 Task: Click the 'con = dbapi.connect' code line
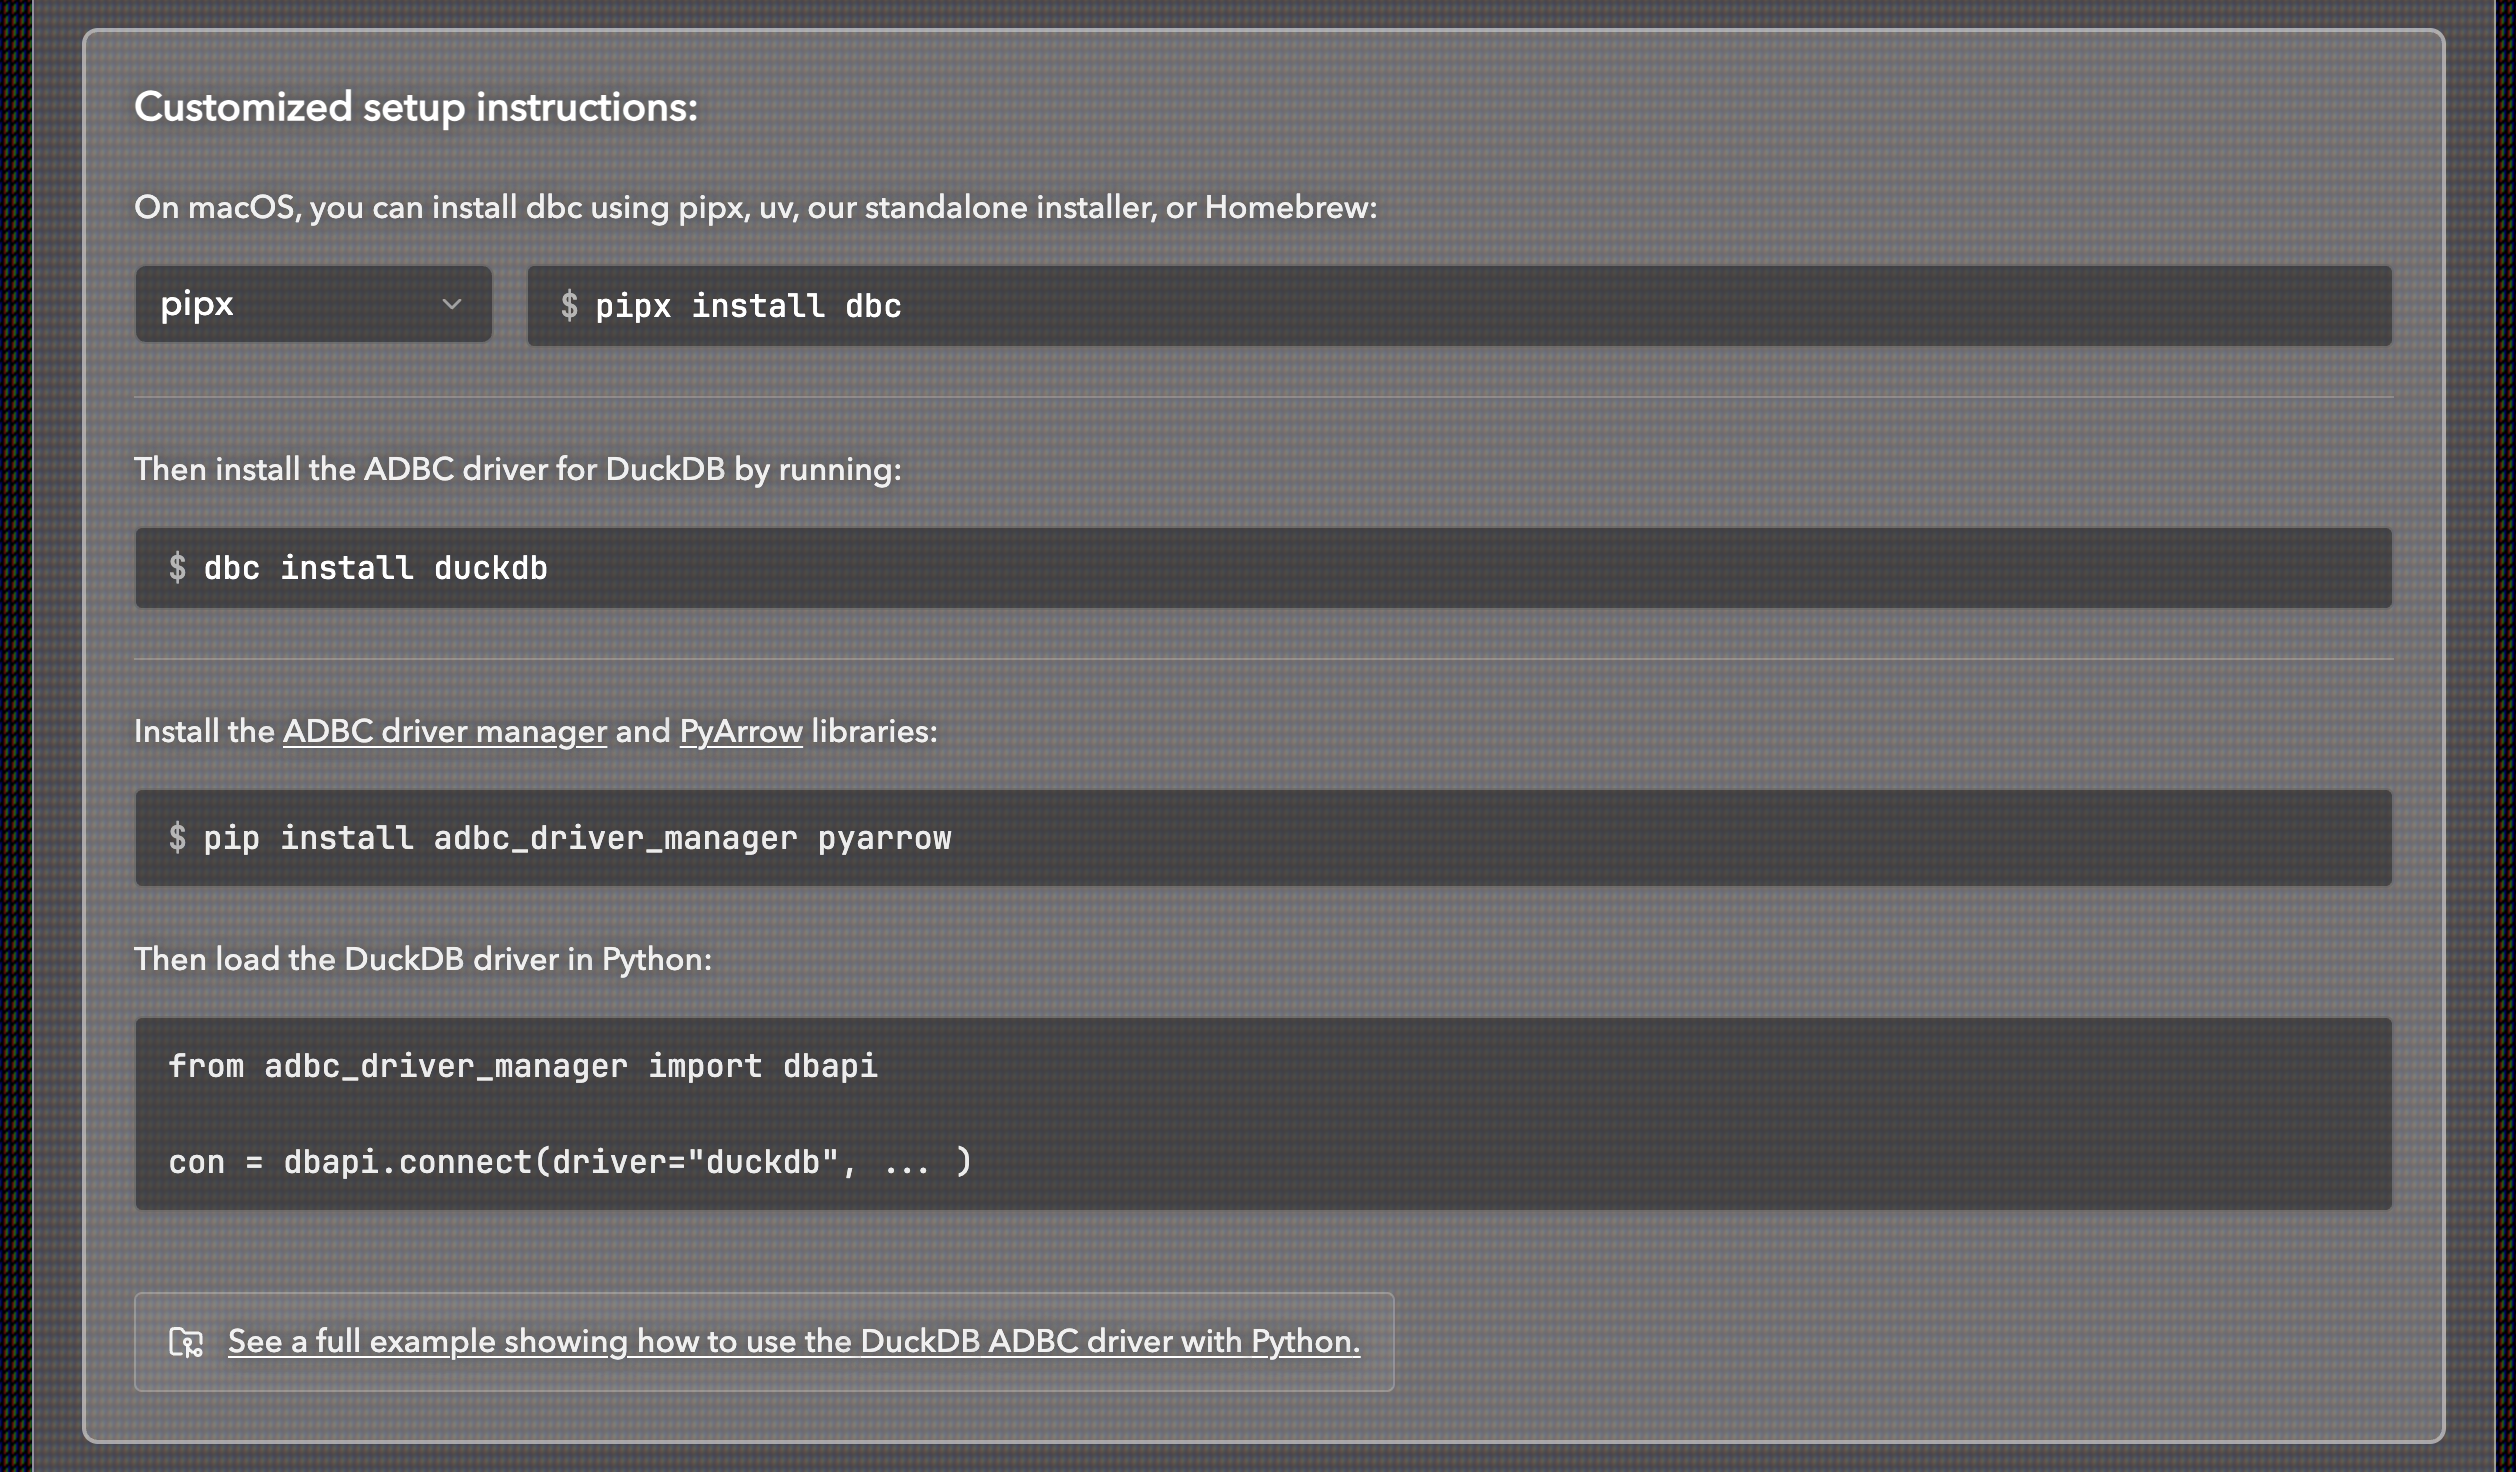pos(568,1162)
